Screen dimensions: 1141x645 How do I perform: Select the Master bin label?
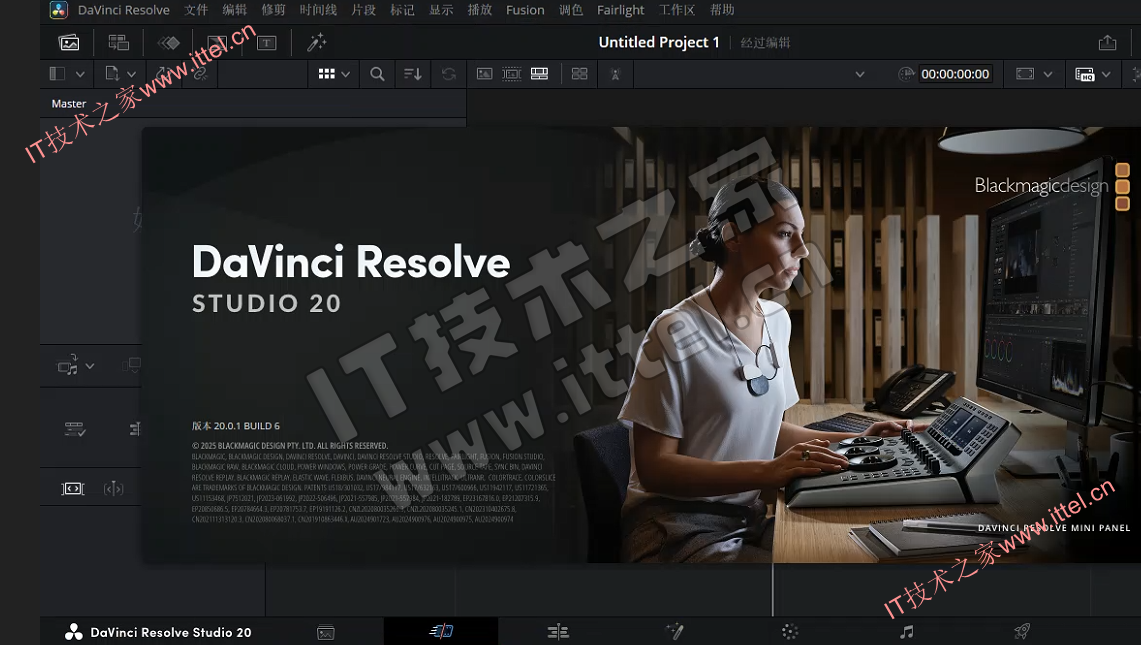68,103
